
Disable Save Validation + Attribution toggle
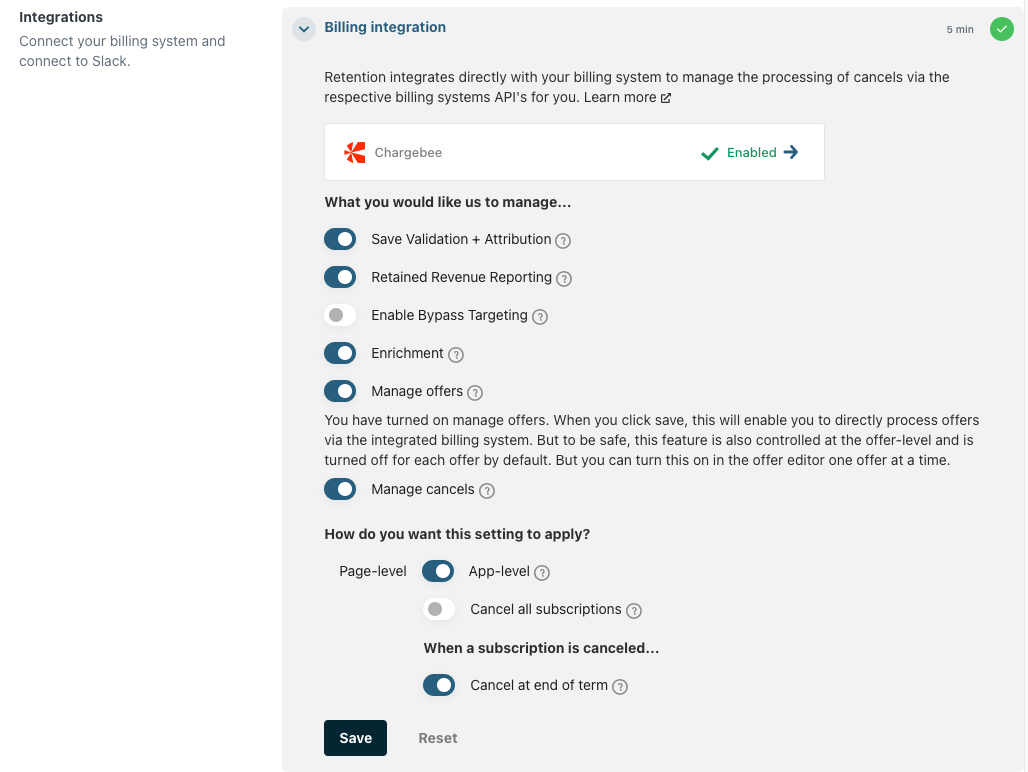click(x=340, y=239)
